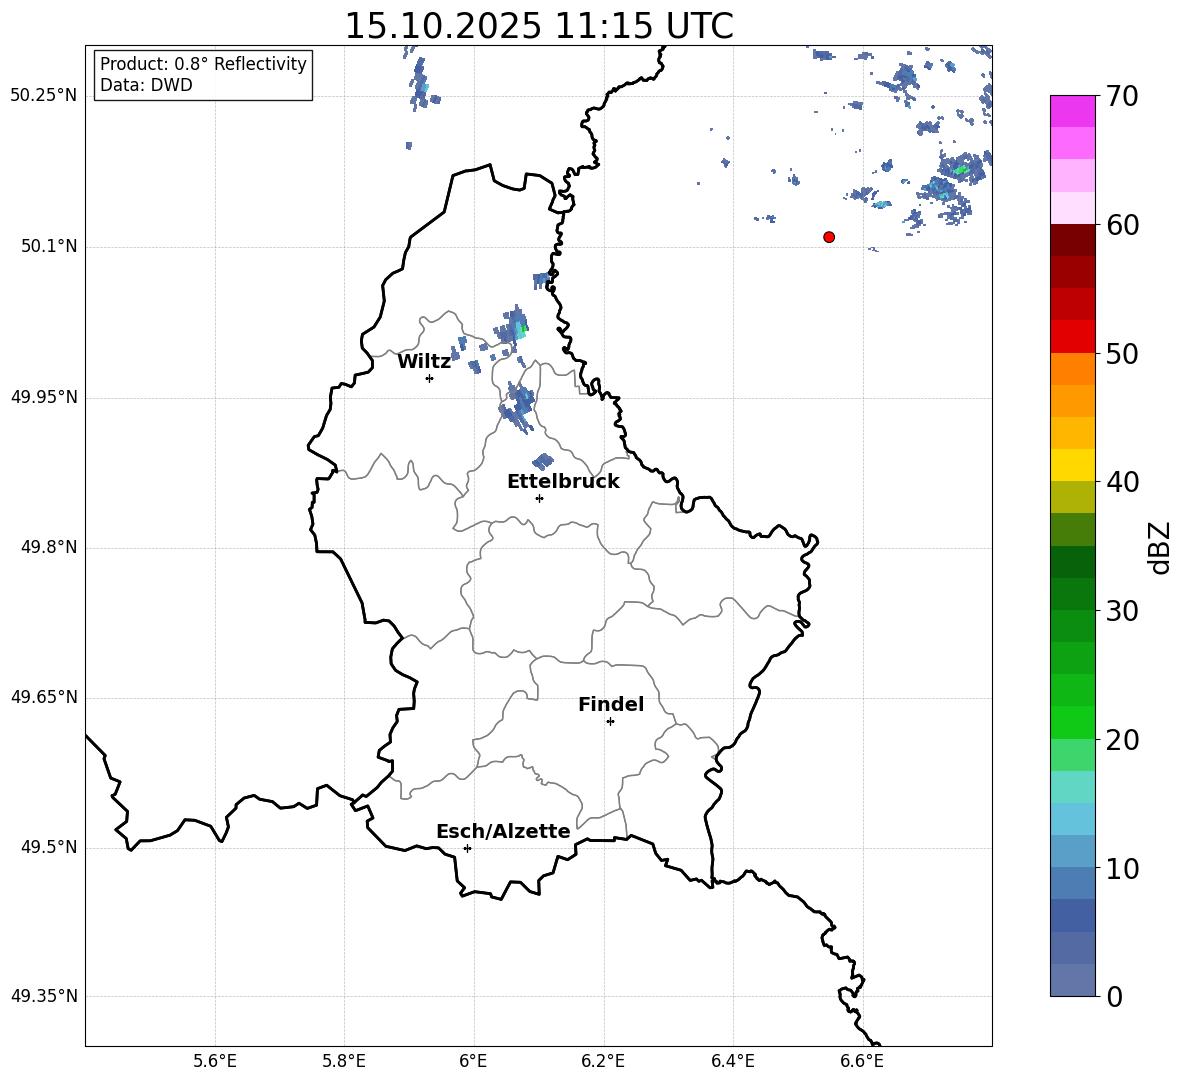1184x1081 pixels.
Task: Pick the bright green swatch at 20 dBZ
Action: [1072, 722]
